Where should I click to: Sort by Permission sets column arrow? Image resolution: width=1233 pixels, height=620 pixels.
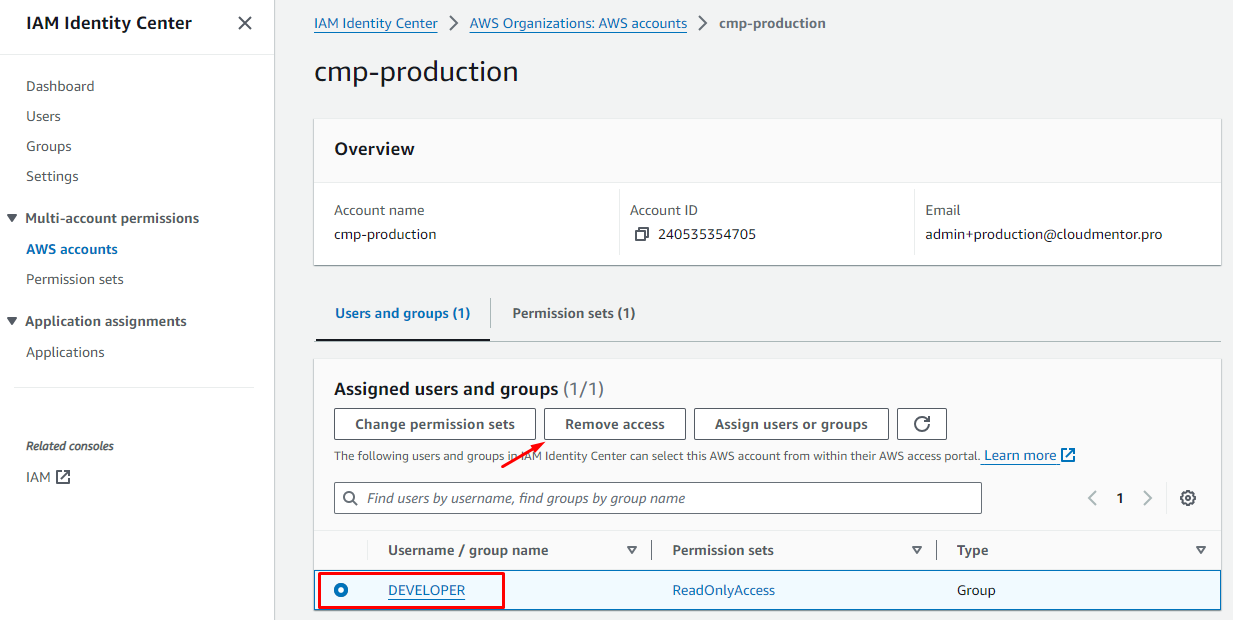point(916,550)
